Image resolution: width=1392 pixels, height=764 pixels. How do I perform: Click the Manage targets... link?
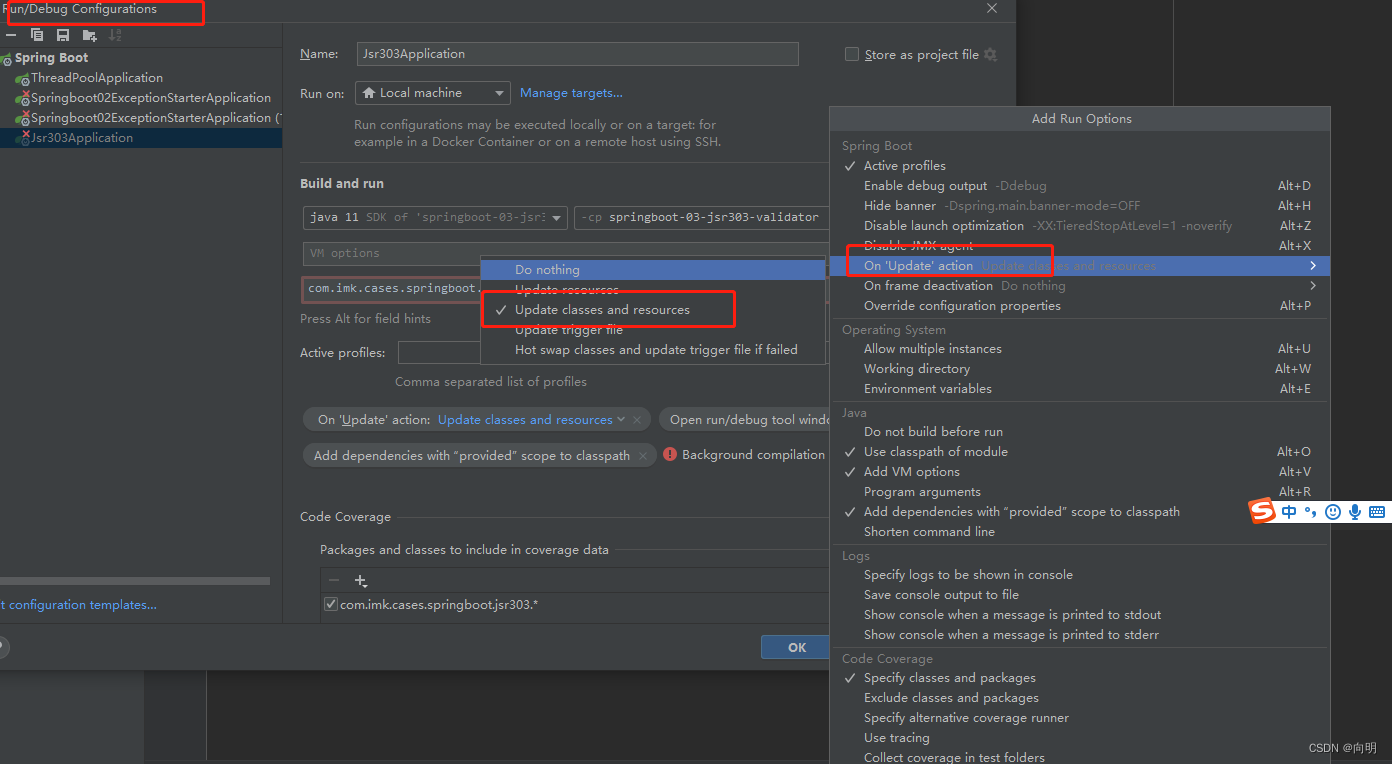pyautogui.click(x=571, y=93)
